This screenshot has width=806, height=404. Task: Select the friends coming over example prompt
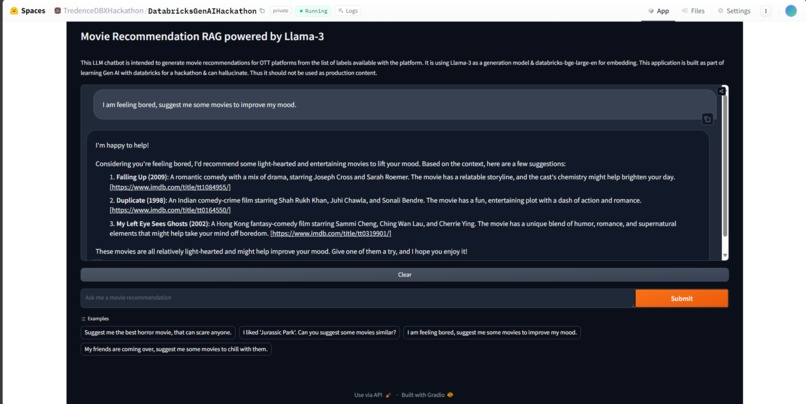click(176, 350)
